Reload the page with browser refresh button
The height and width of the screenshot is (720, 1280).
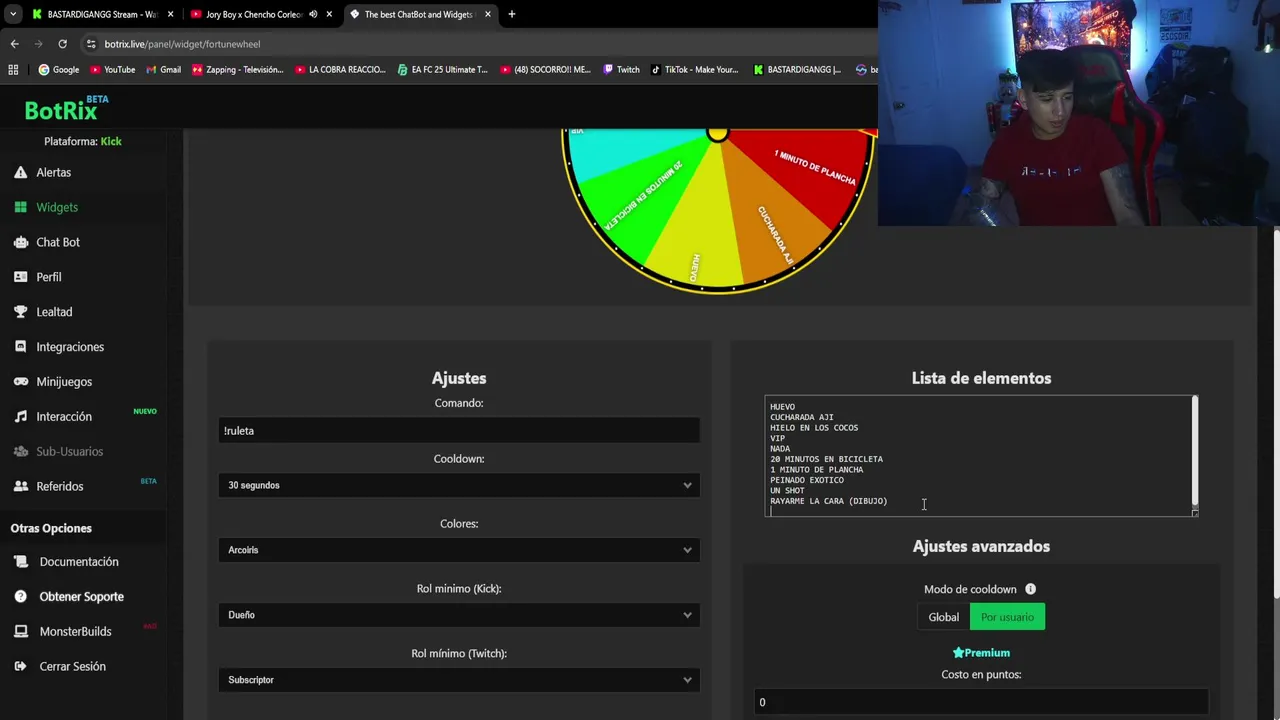(x=62, y=44)
